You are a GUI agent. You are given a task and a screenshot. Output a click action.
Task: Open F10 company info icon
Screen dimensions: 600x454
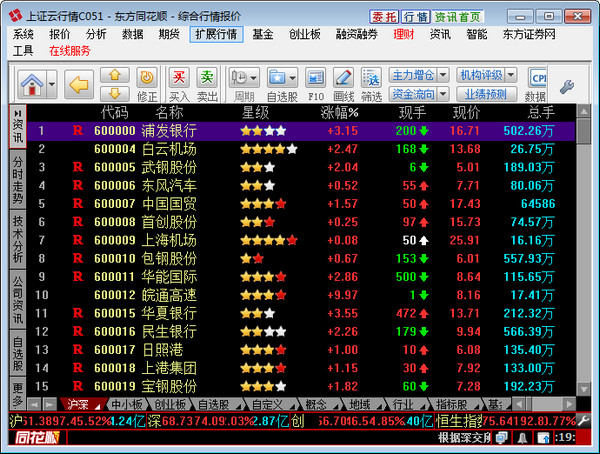315,78
